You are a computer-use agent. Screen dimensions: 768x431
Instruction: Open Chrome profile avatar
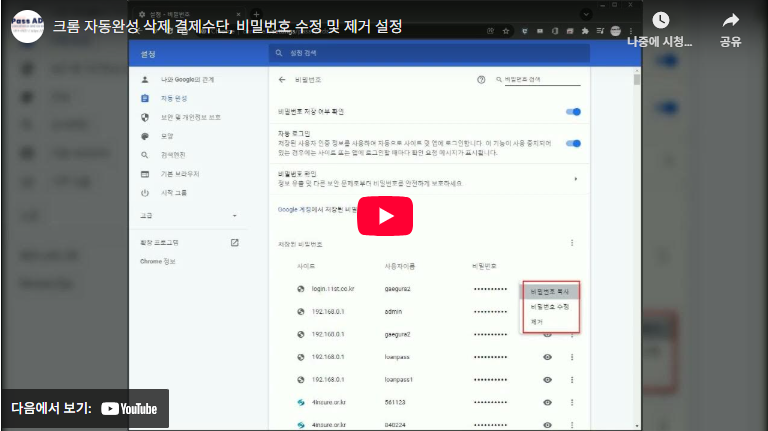(616, 31)
